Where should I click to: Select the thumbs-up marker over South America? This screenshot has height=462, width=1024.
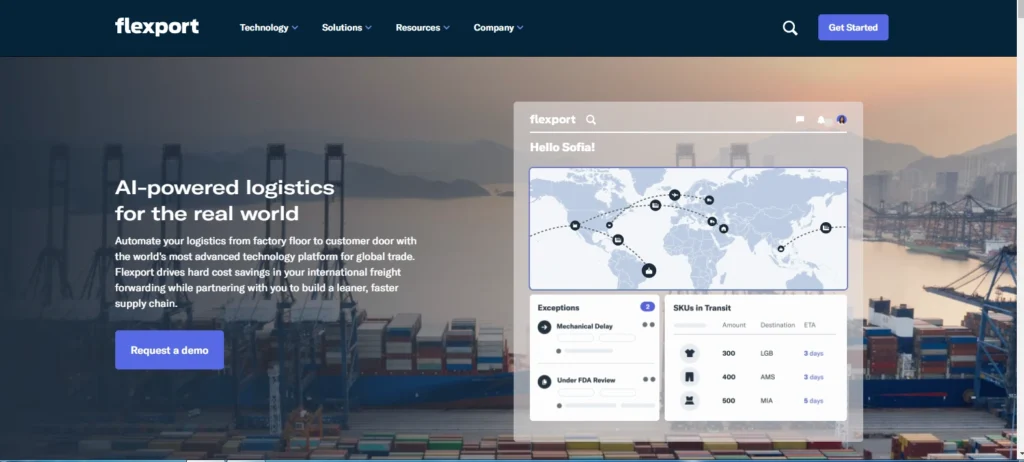(x=648, y=270)
